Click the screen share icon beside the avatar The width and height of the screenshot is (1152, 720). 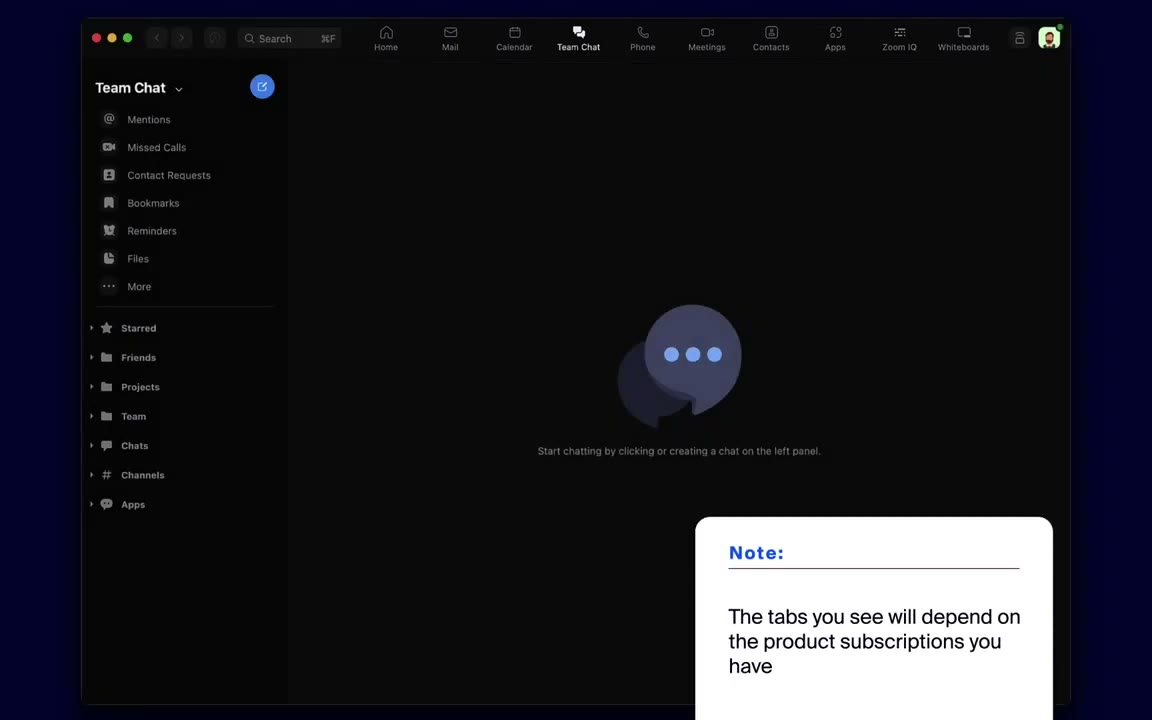[x=1020, y=38]
